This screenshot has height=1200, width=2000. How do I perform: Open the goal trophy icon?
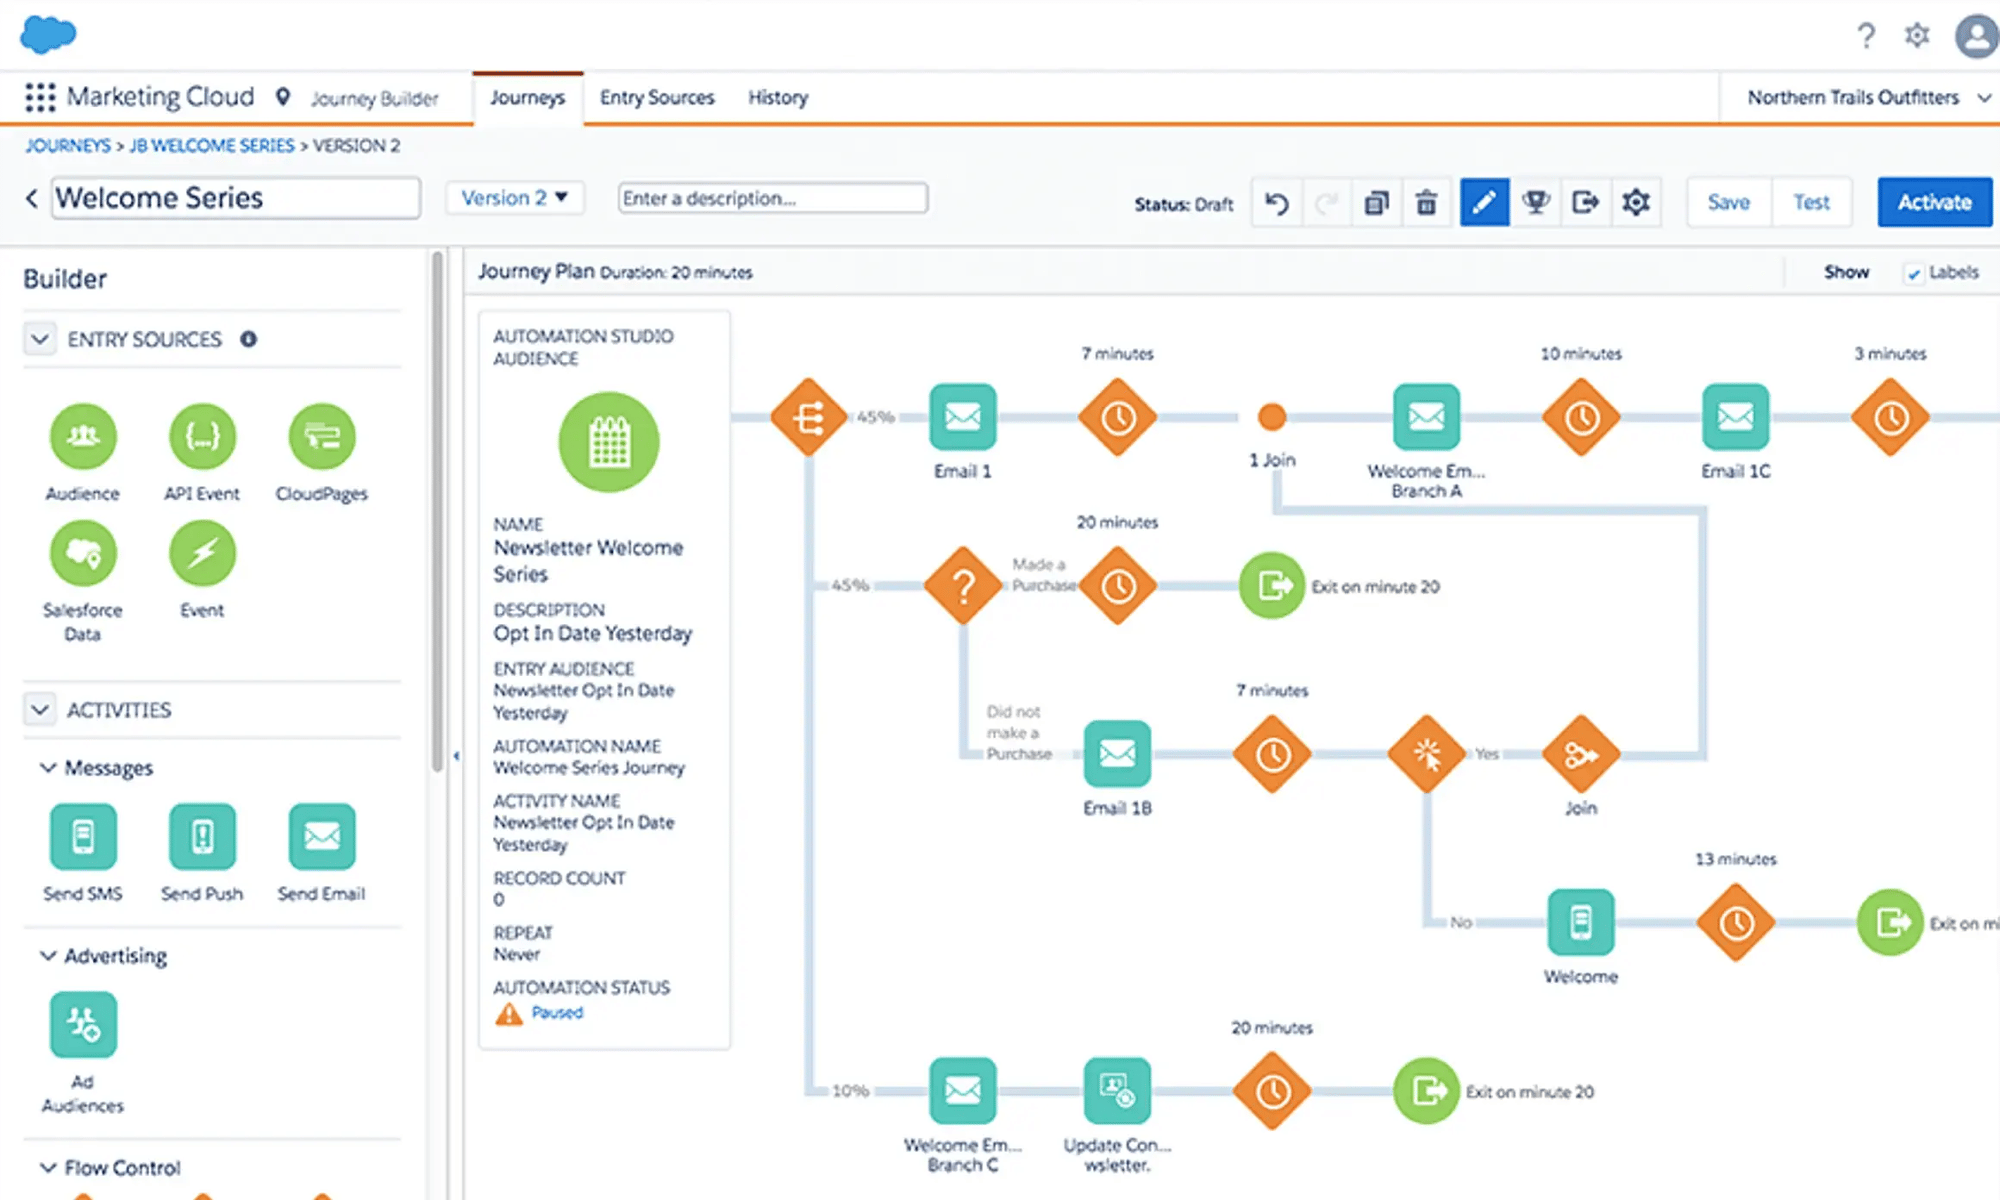pyautogui.click(x=1536, y=203)
